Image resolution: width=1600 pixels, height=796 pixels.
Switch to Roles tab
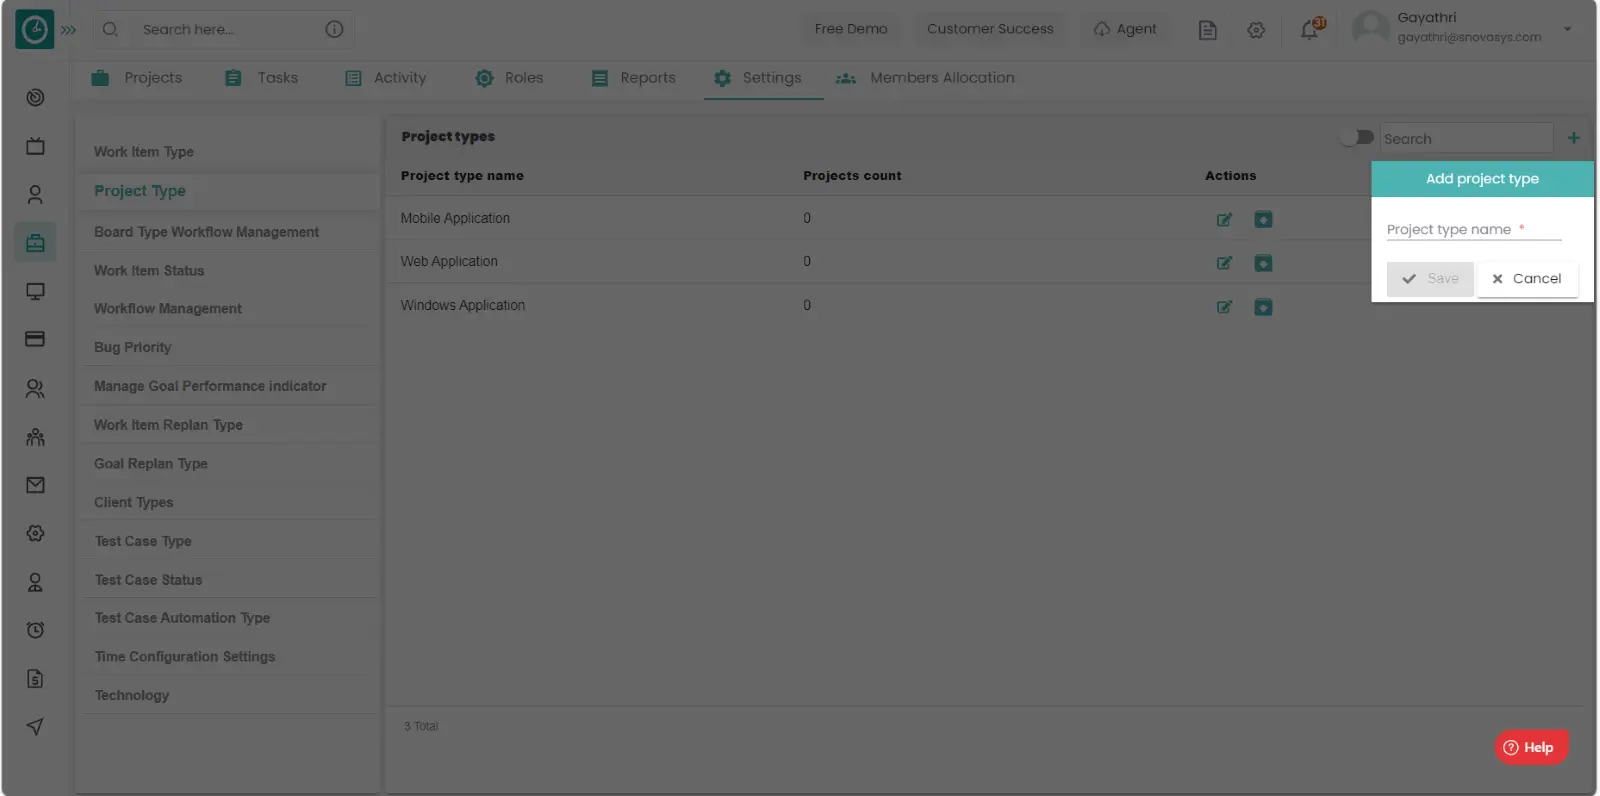[510, 78]
